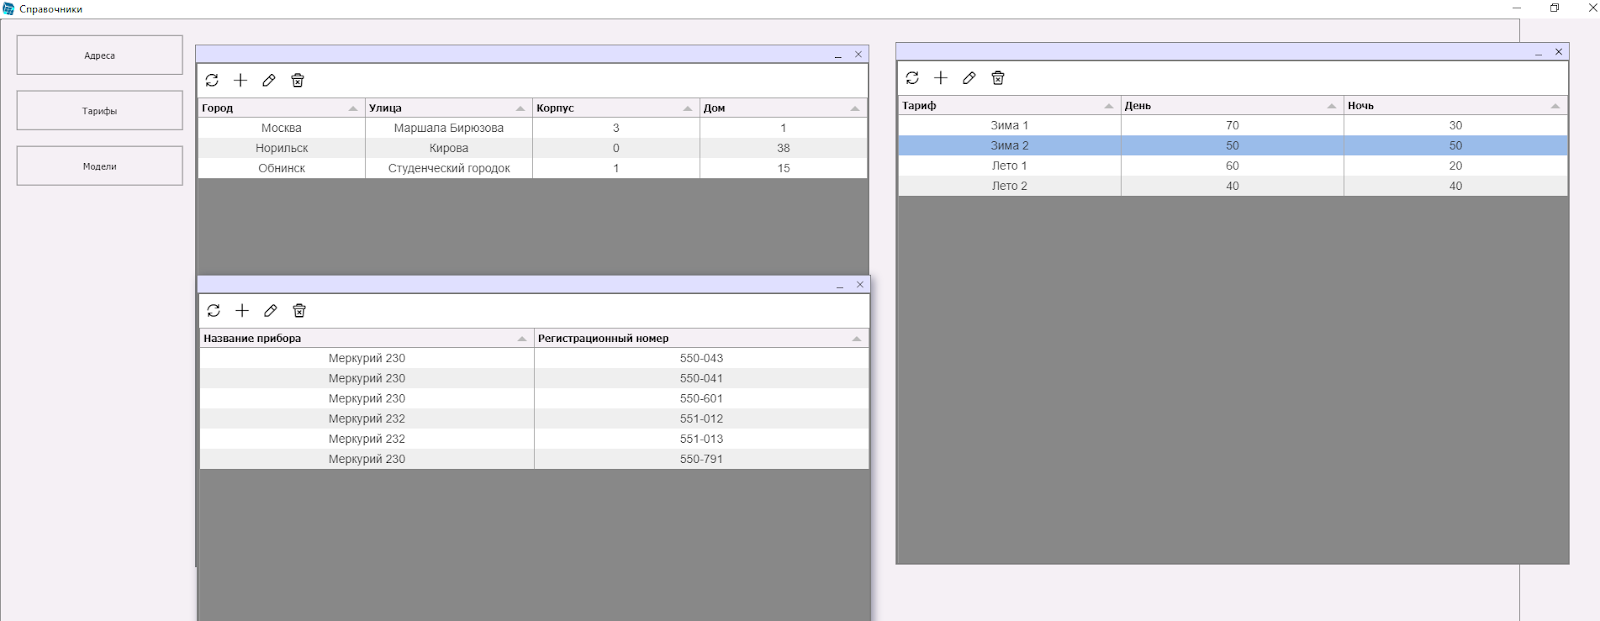Delete record in device models window
Viewport: 1600px width, 621px height.
[x=299, y=311]
